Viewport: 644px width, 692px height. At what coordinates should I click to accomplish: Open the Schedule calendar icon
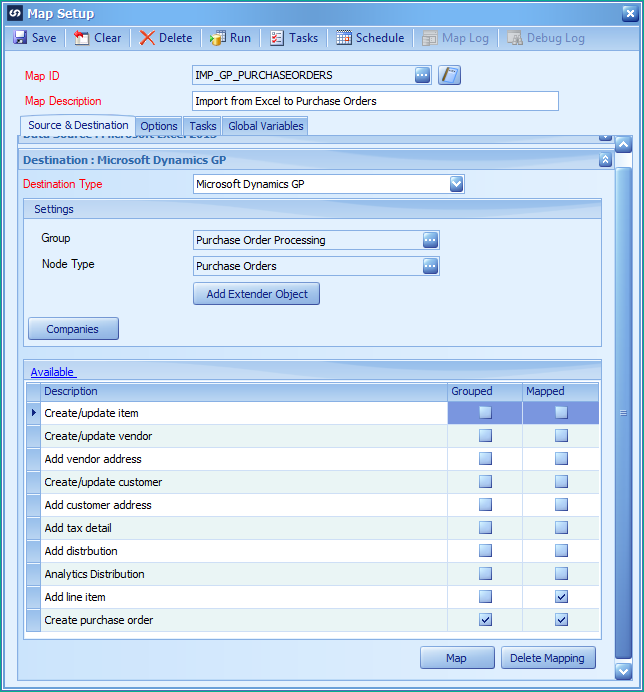(x=344, y=38)
